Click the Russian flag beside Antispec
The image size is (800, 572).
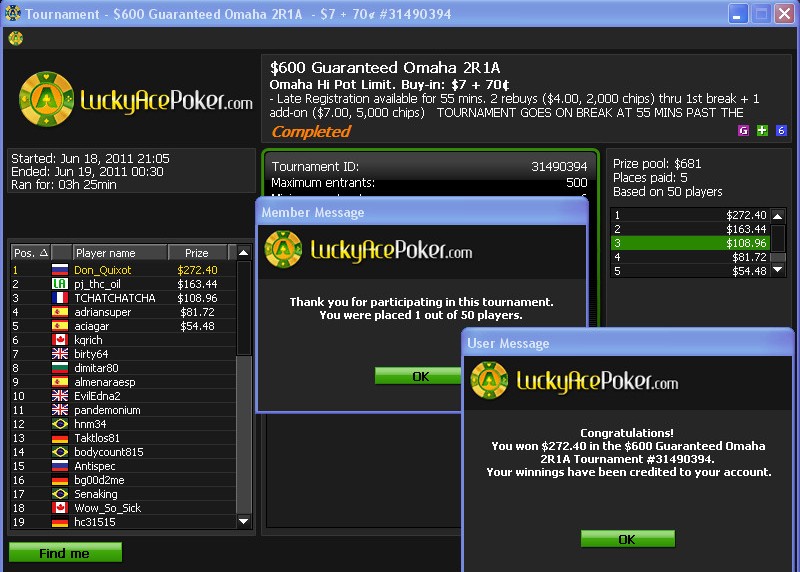60,466
